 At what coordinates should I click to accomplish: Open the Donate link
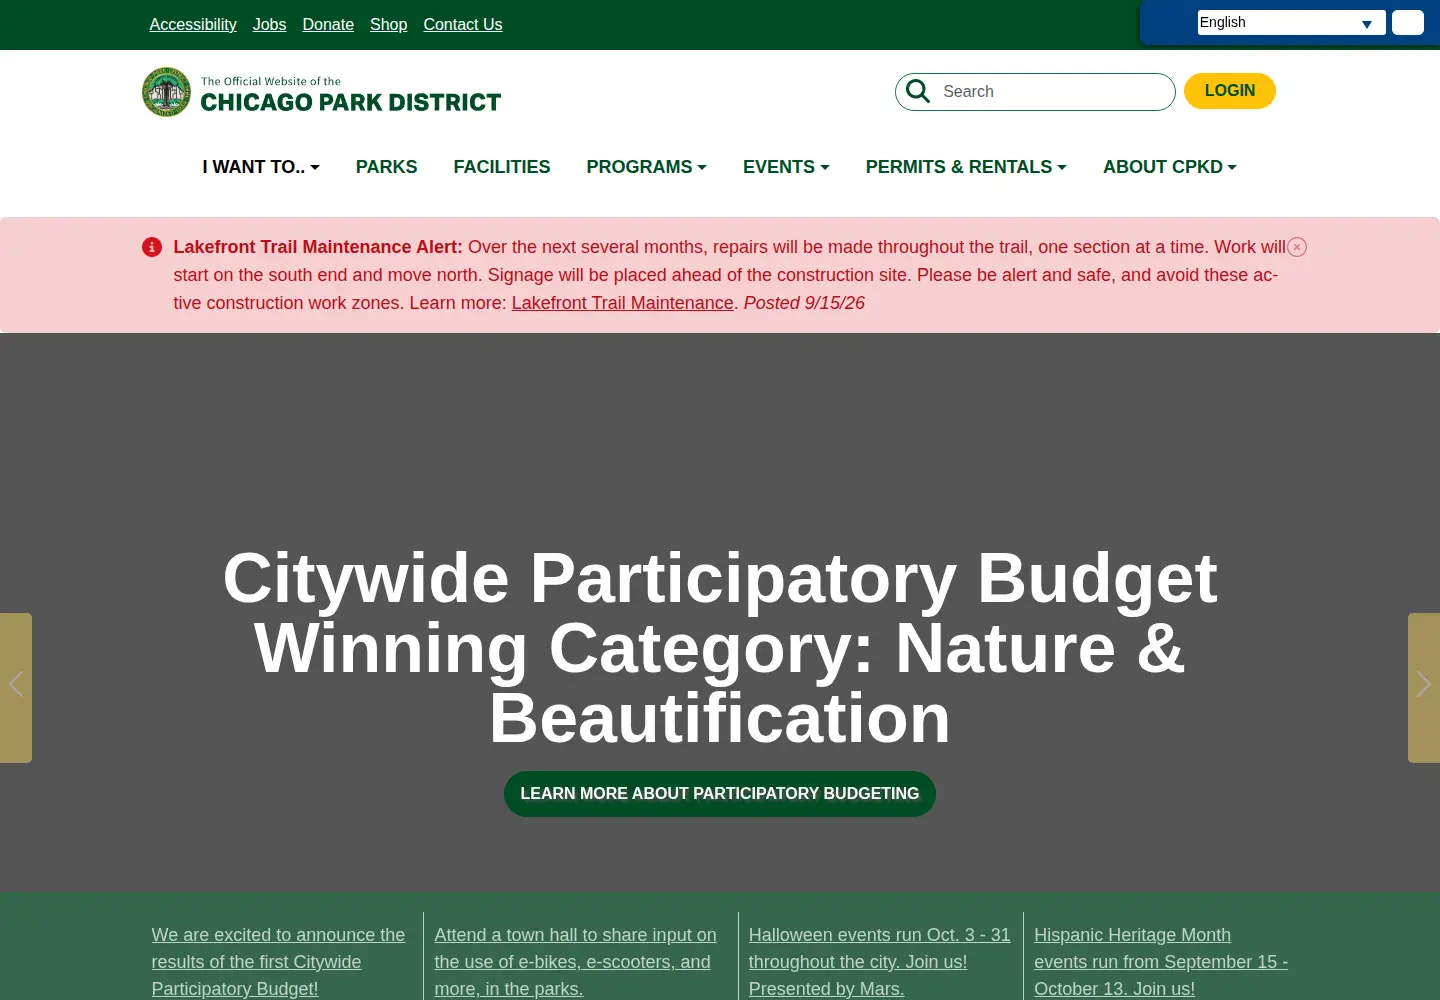pos(328,24)
